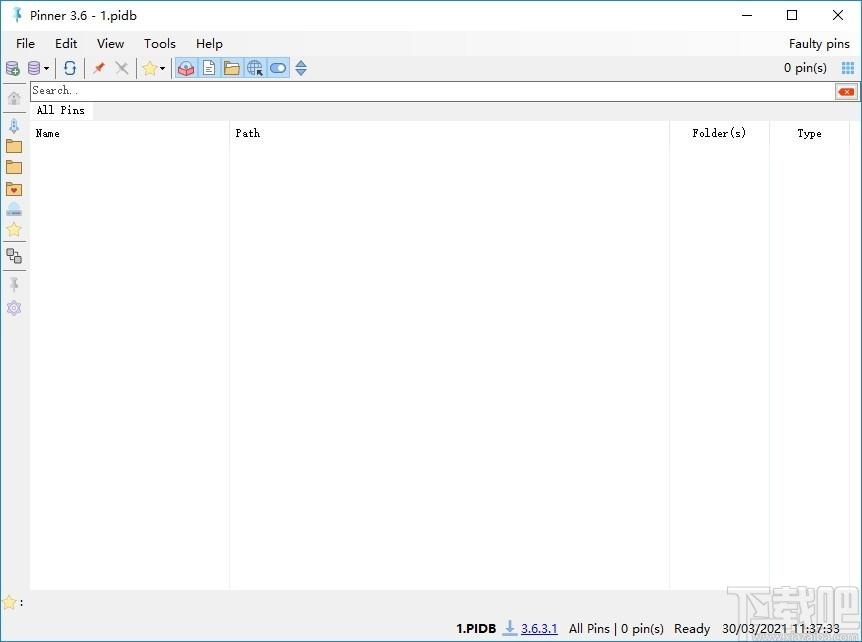Image resolution: width=862 pixels, height=642 pixels.
Task: Click the grid view icon beside pin count
Action: coord(848,68)
